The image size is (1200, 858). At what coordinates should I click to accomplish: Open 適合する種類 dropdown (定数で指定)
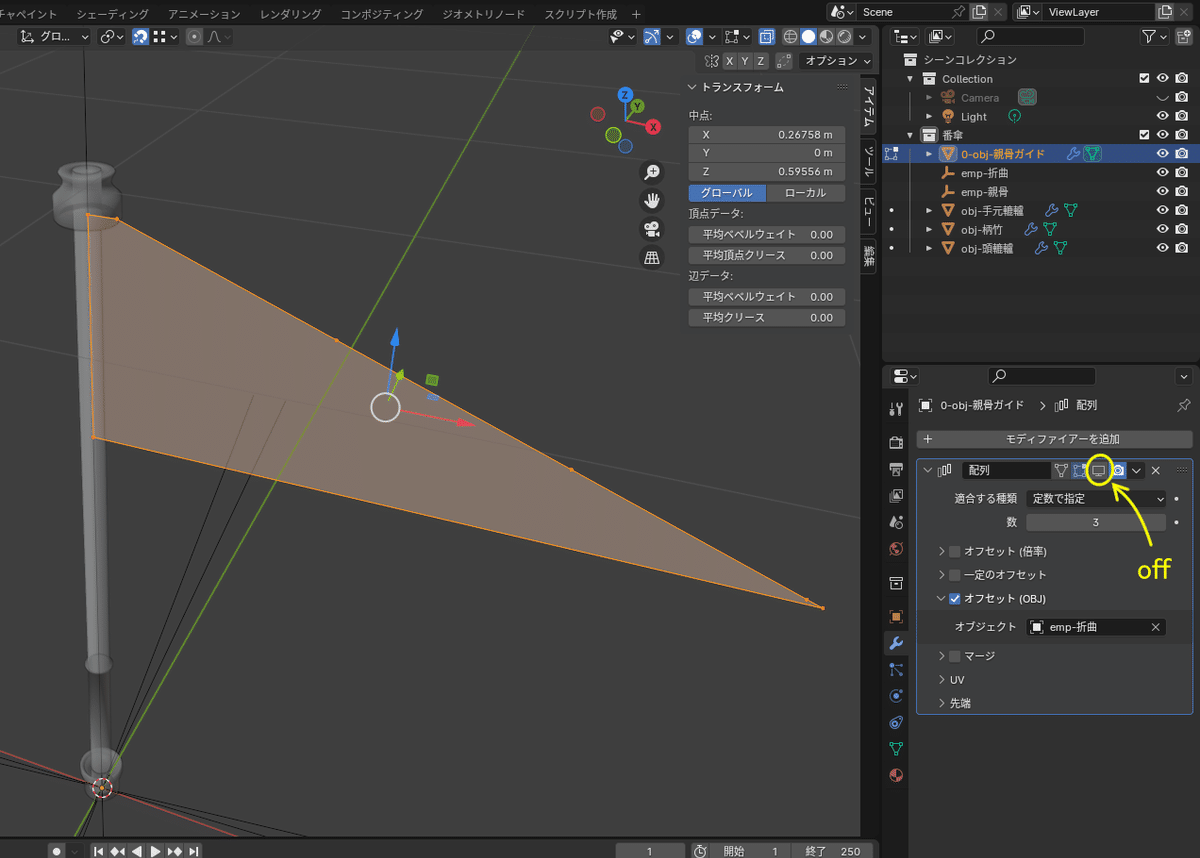[x=1096, y=498]
